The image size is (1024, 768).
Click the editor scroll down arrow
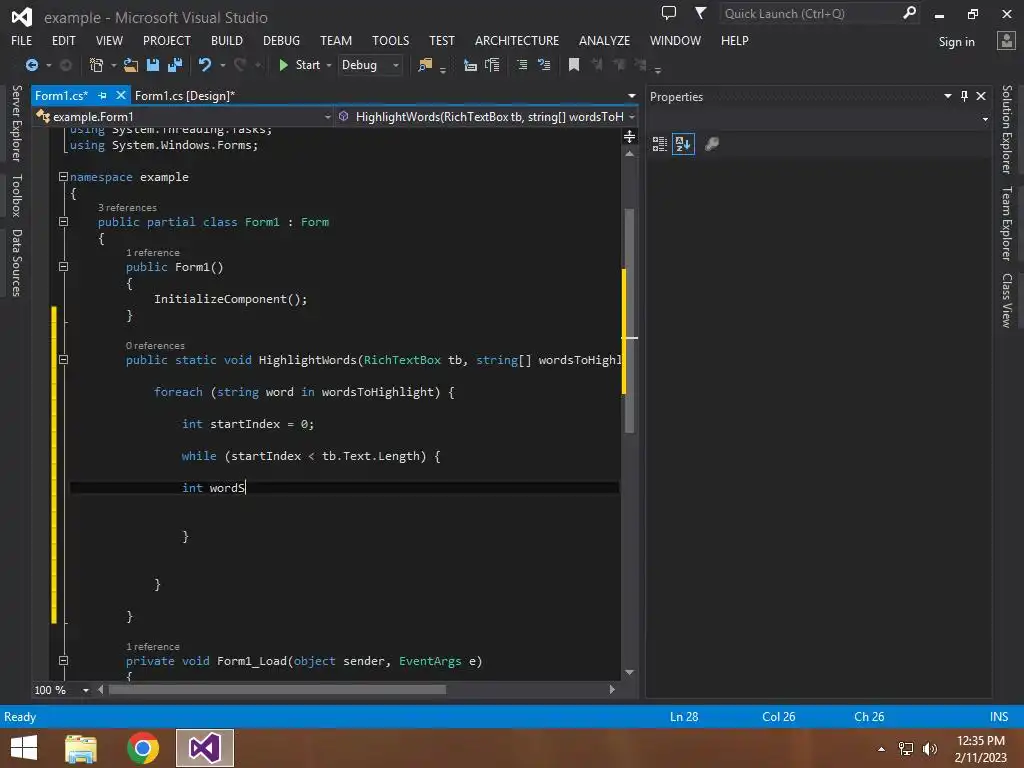629,672
